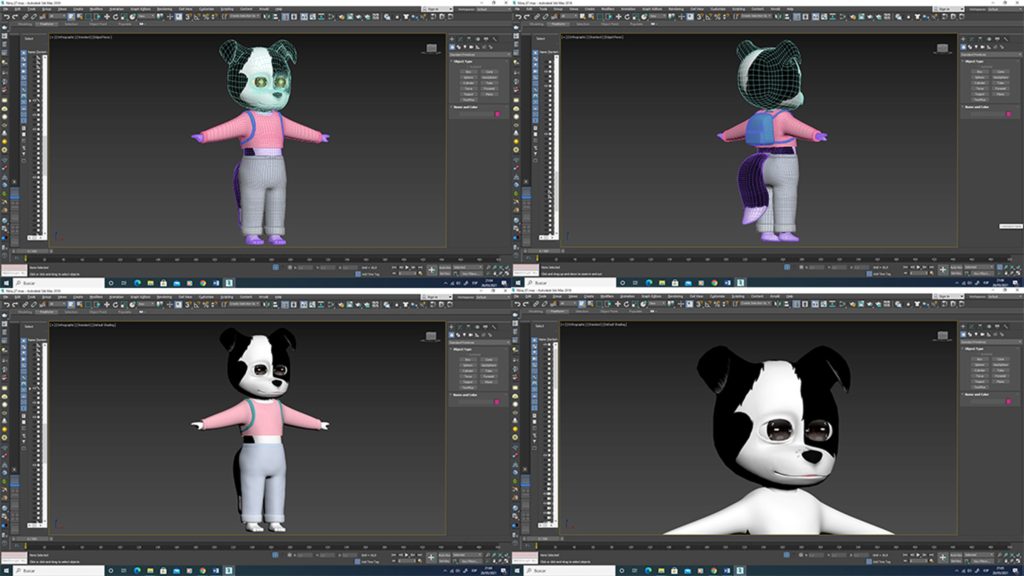The image size is (1024, 576).
Task: Click the Box button in the front wireframe window
Action: pos(468,71)
